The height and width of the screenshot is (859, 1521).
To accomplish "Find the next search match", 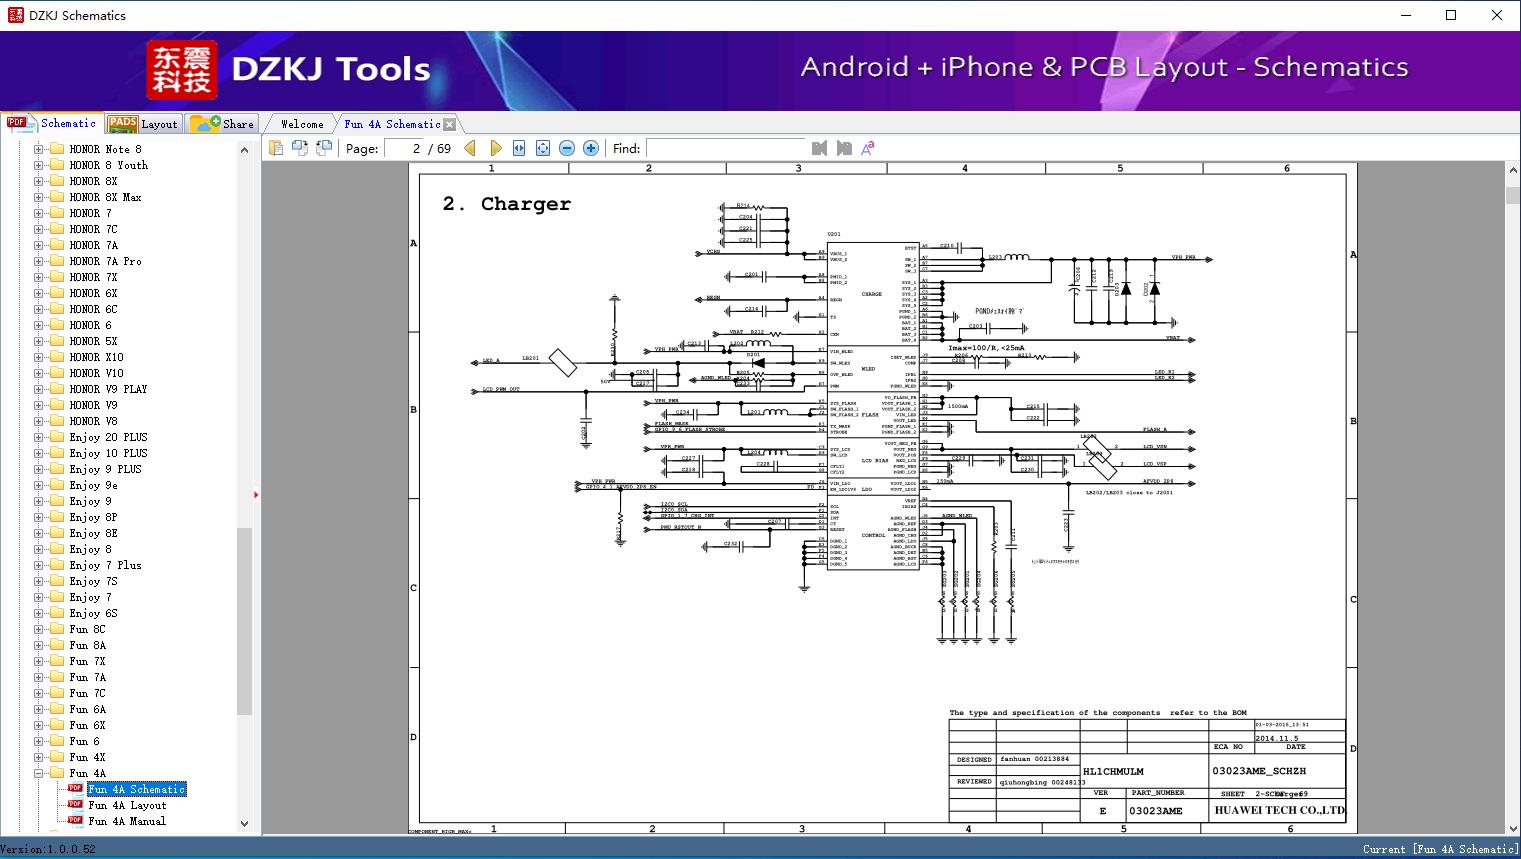I will point(844,148).
